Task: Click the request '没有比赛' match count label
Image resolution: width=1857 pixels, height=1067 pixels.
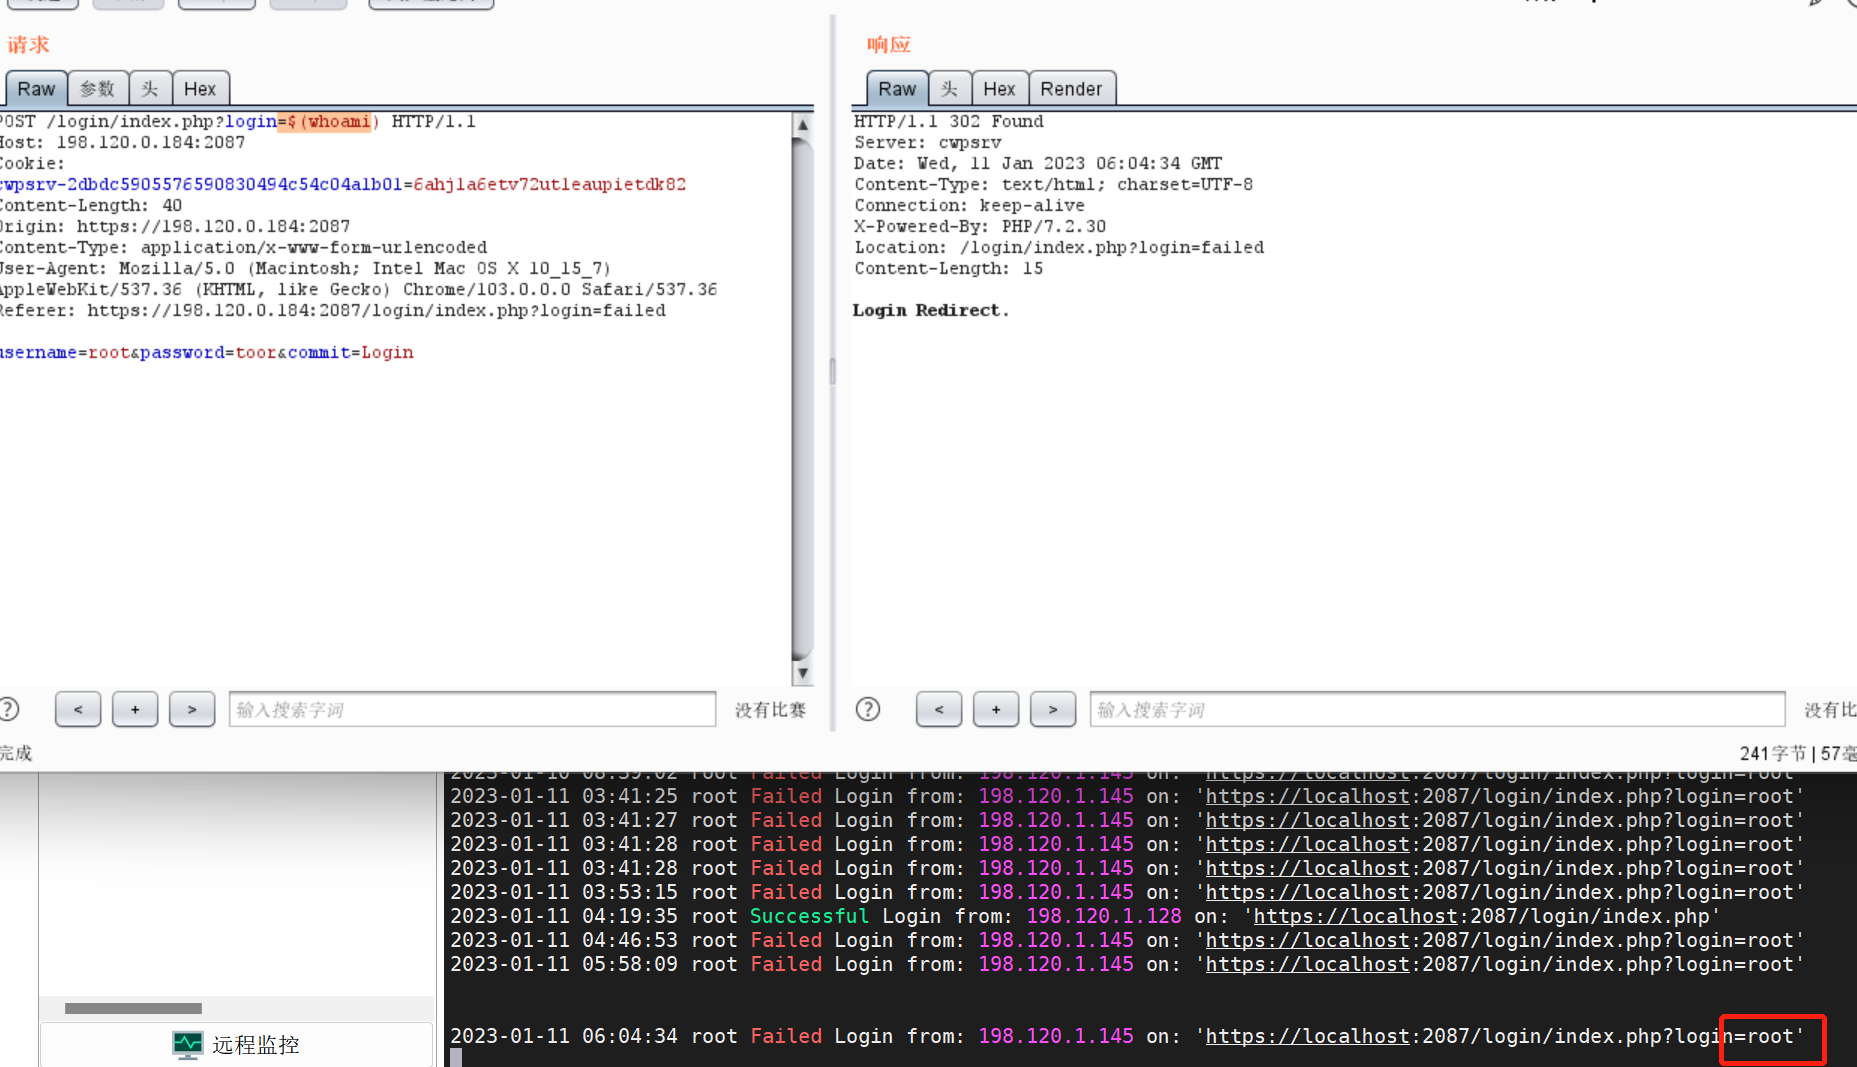Action: point(770,709)
